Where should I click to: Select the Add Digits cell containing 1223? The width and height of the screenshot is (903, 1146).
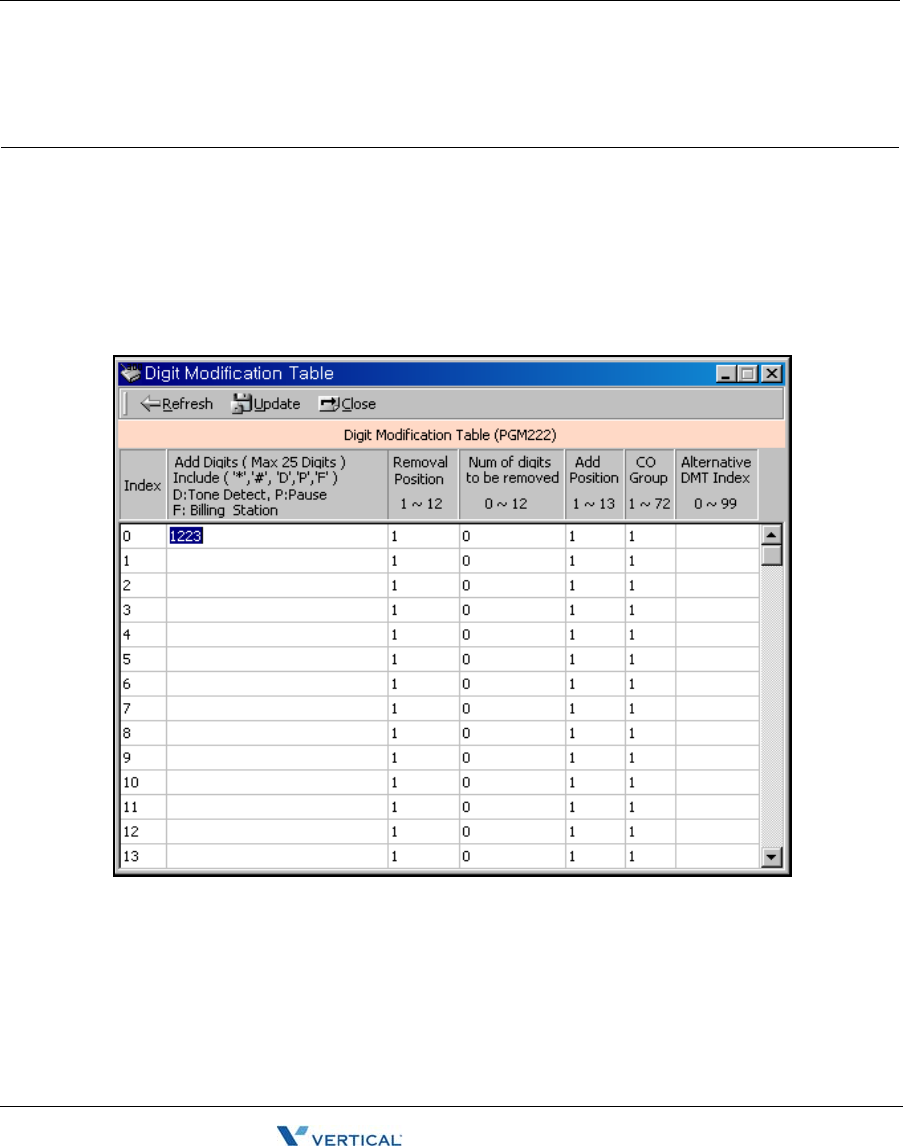[x=277, y=536]
